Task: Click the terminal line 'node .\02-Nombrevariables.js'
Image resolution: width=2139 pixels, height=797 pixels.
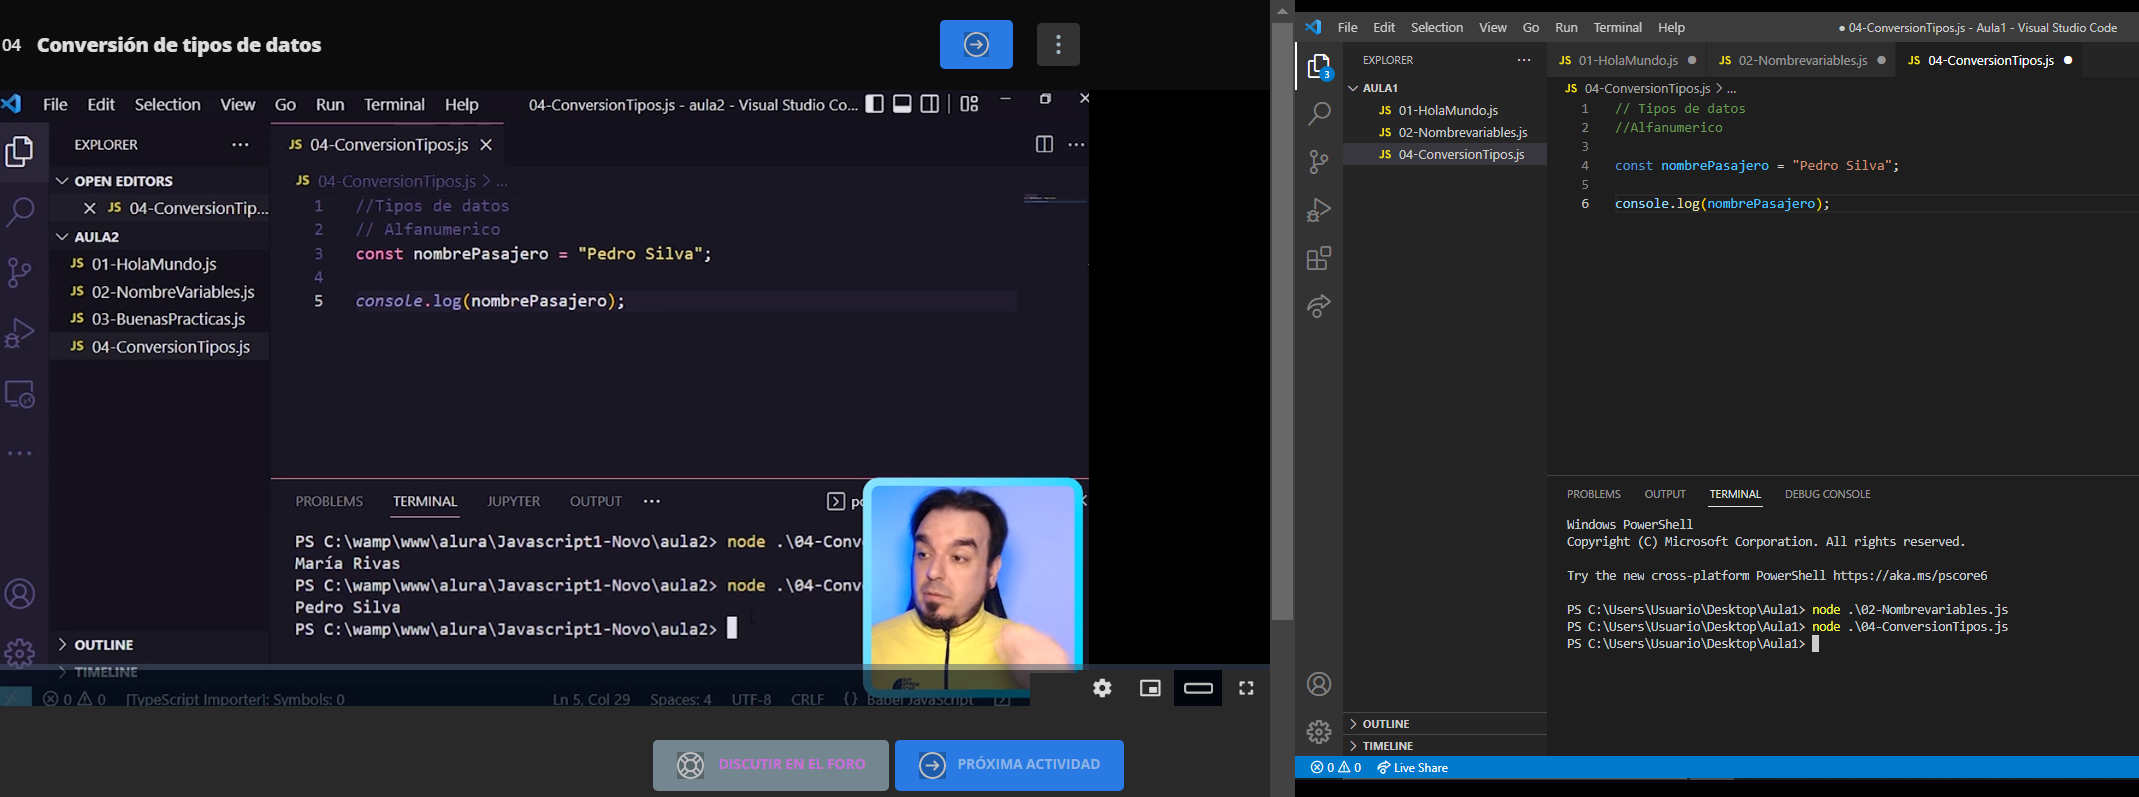Action: click(x=1910, y=610)
